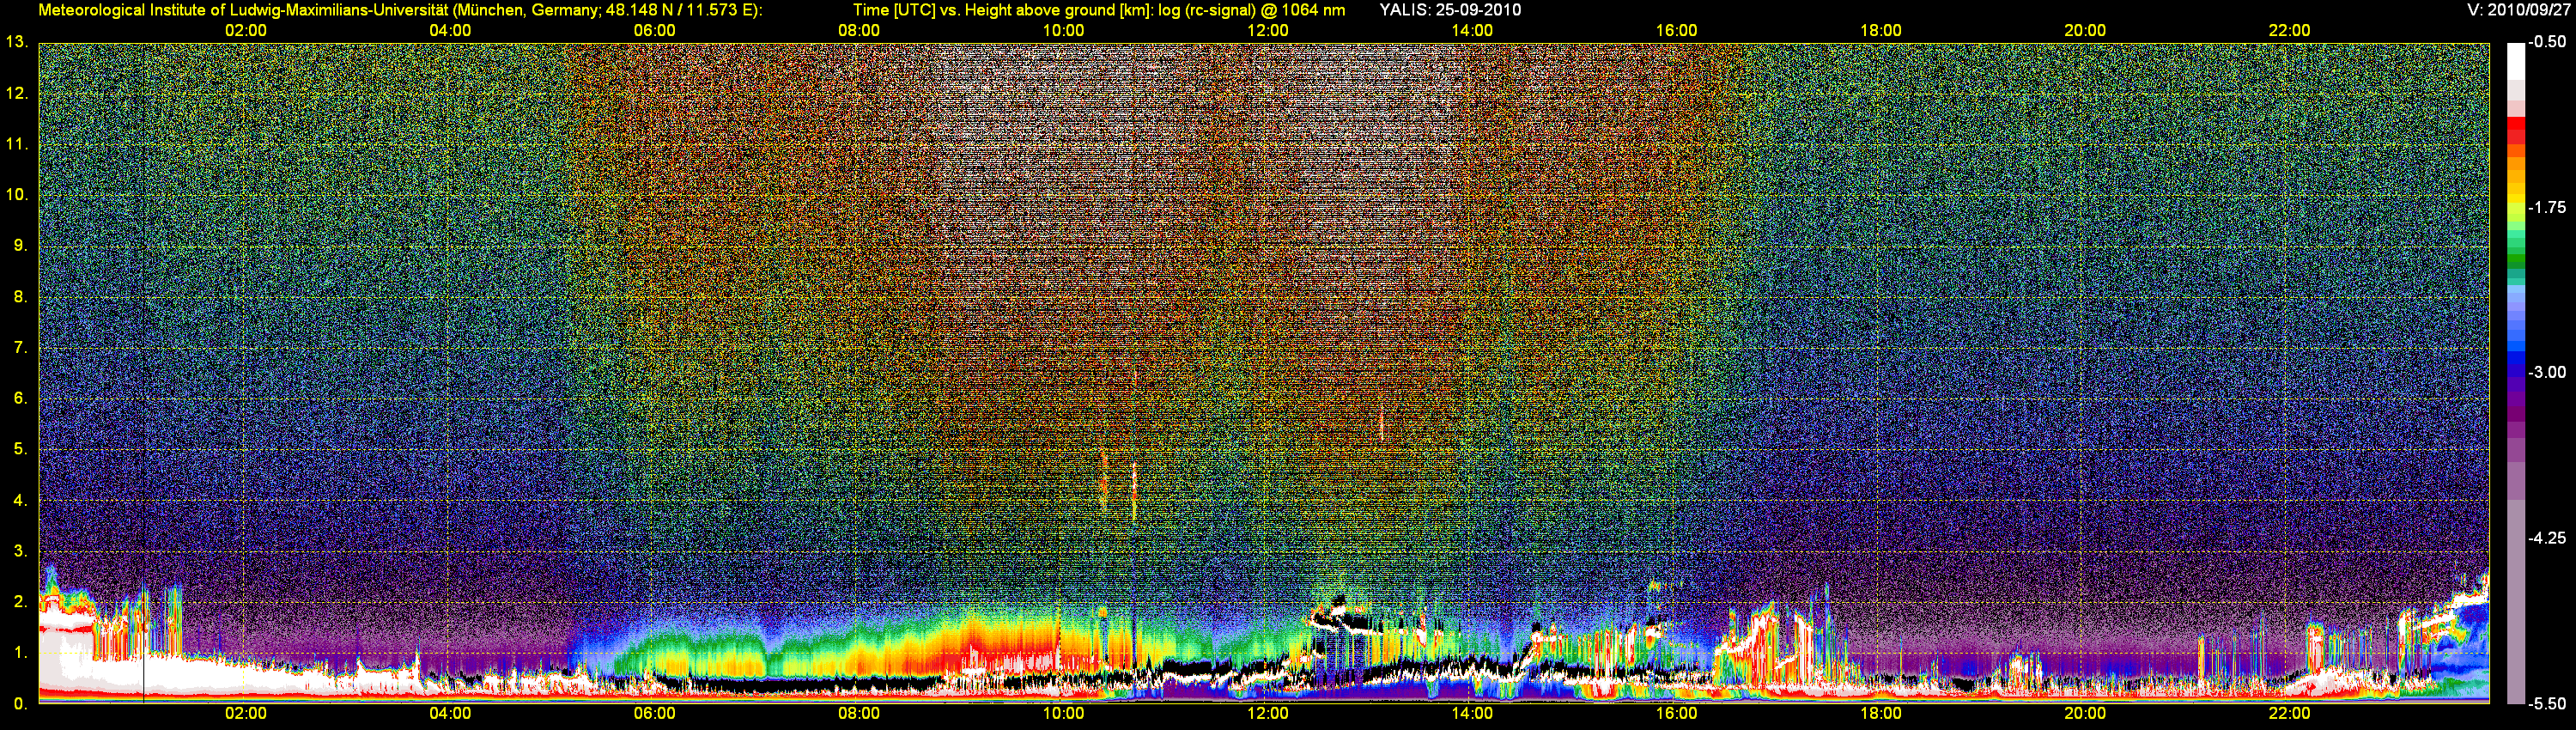Screen dimensions: 2576x730
Task: Click the 9. height axis label
Action: [20, 245]
